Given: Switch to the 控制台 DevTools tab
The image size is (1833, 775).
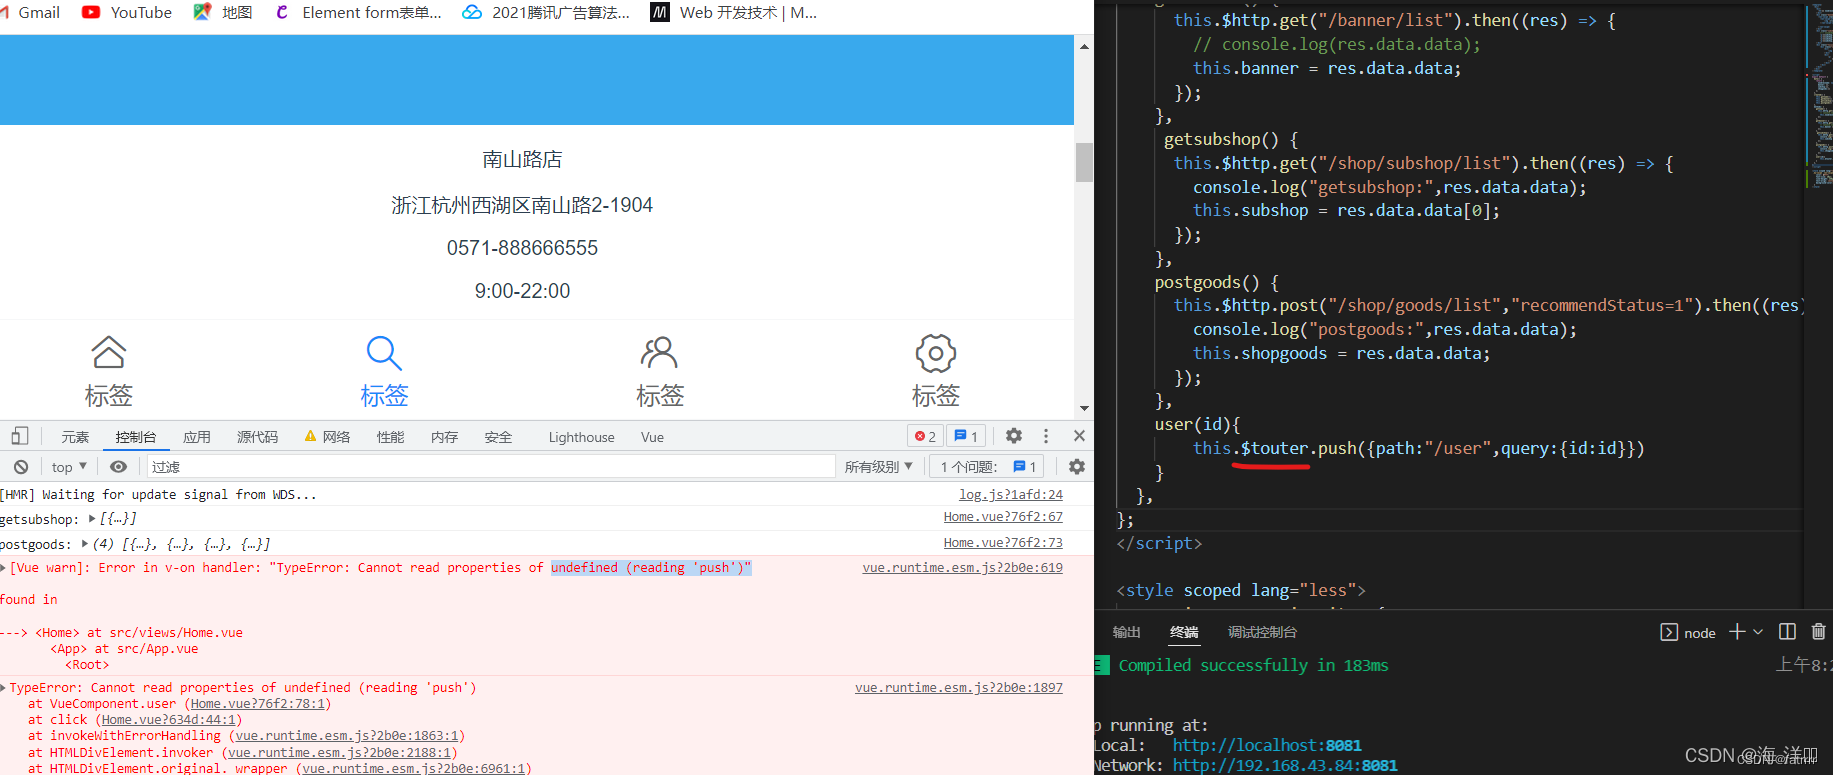Looking at the screenshot, I should point(135,437).
